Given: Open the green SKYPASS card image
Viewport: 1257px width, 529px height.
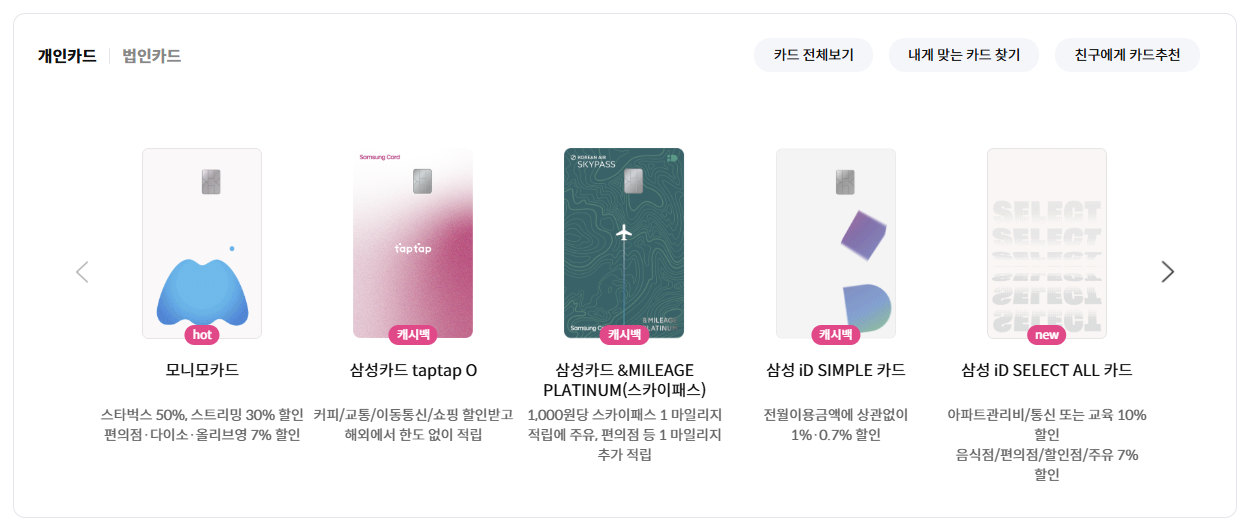Looking at the screenshot, I should pyautogui.click(x=624, y=243).
